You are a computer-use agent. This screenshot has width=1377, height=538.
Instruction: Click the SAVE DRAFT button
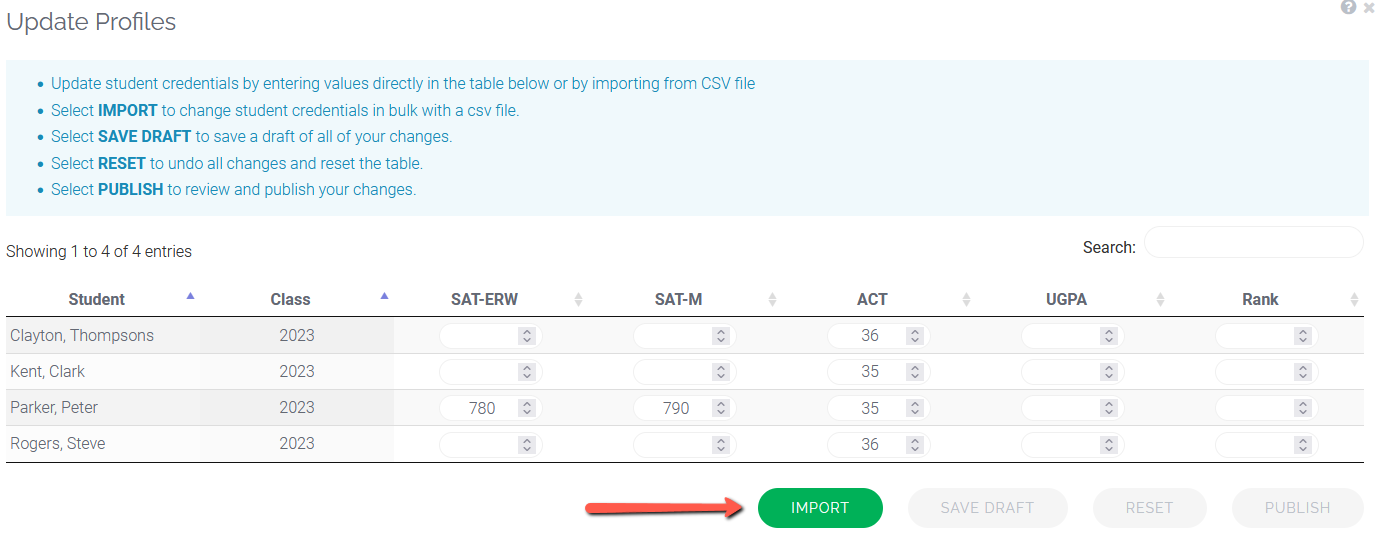[987, 508]
